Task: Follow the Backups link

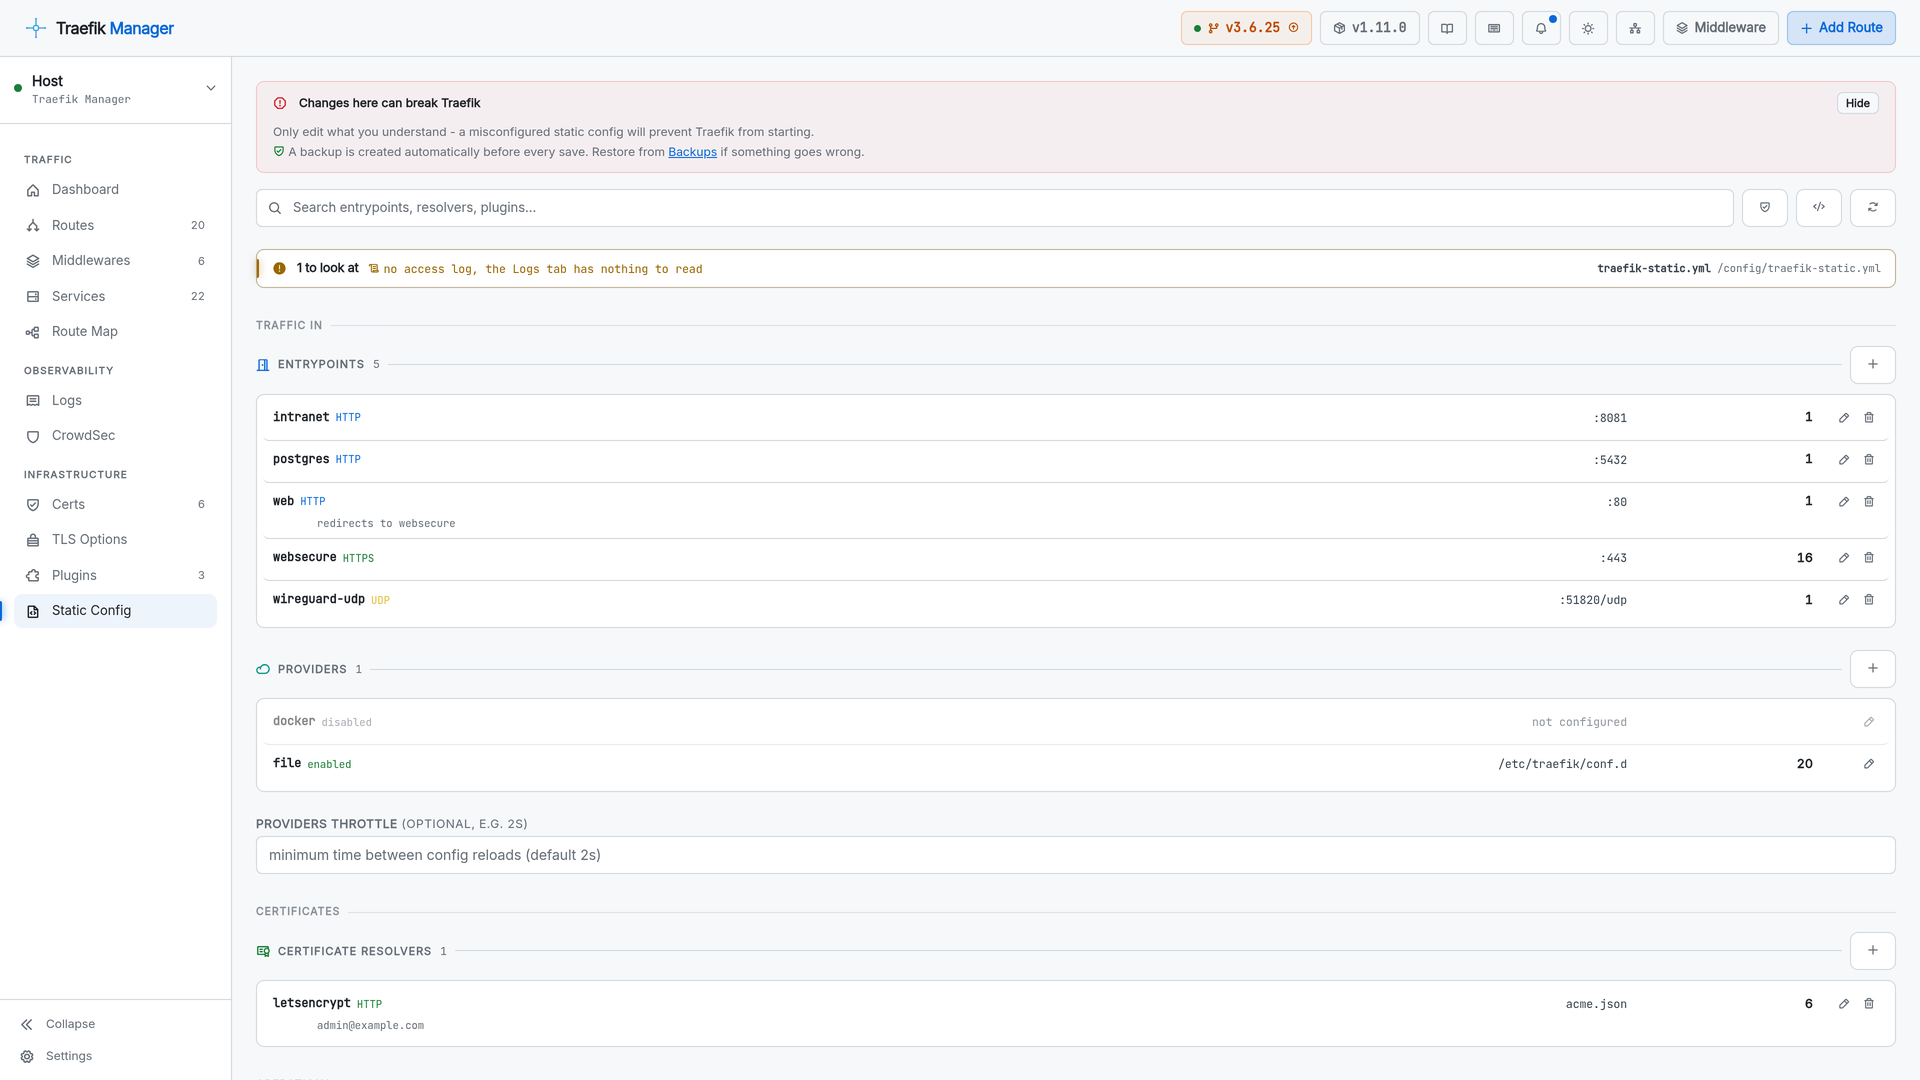Action: (x=692, y=152)
